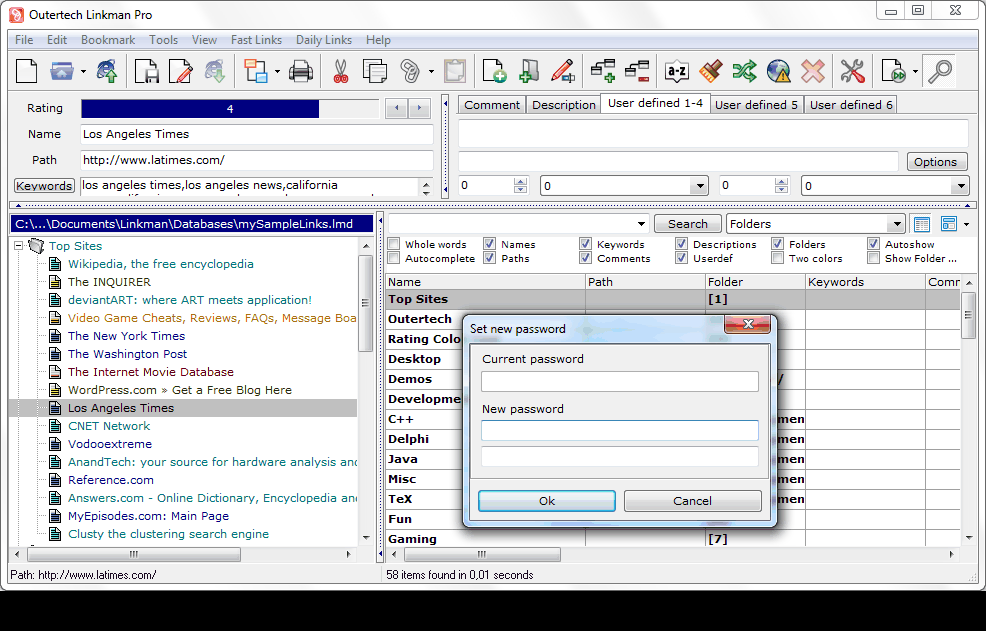Close the Set new password dialog
The width and height of the screenshot is (986, 631).
coord(748,324)
